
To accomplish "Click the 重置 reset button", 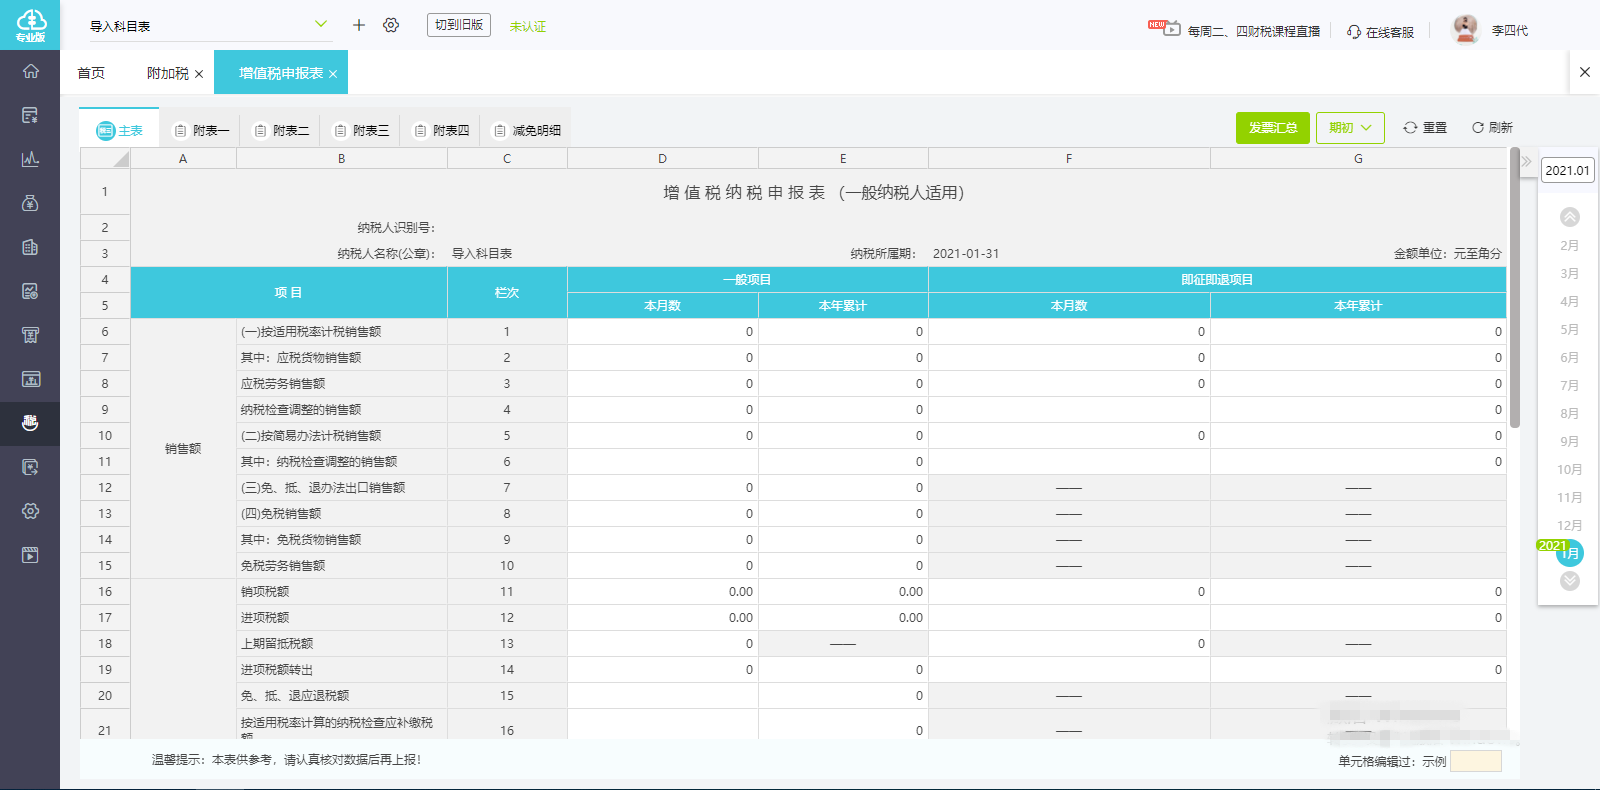I will tap(1425, 128).
